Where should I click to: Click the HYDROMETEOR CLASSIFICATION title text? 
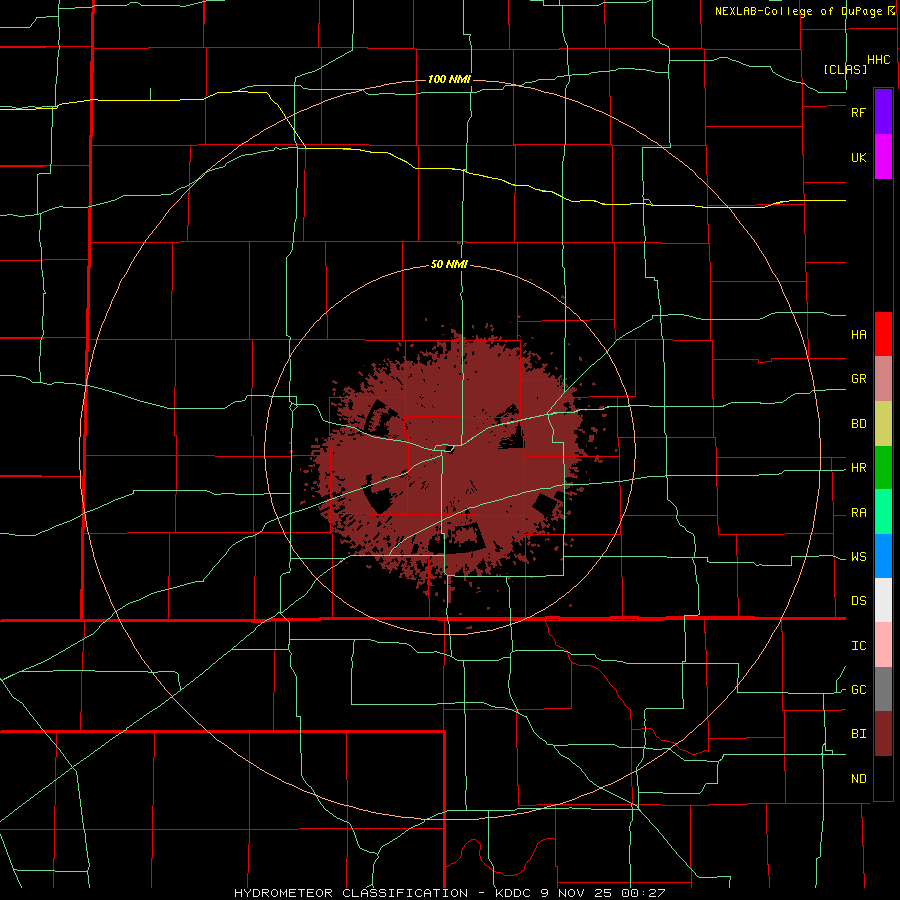[351, 893]
